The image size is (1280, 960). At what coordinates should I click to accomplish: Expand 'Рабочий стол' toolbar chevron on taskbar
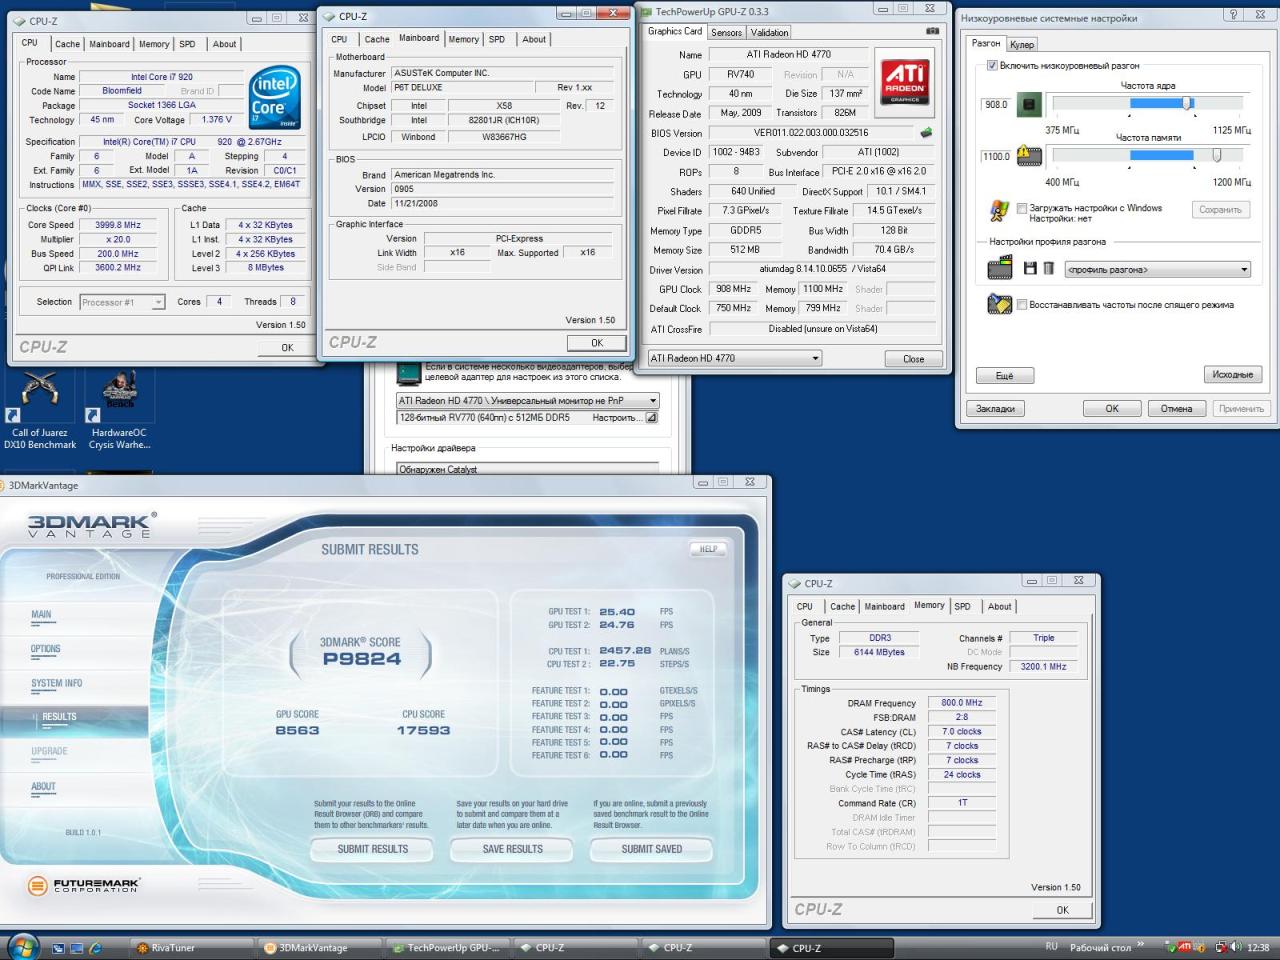click(x=1141, y=946)
